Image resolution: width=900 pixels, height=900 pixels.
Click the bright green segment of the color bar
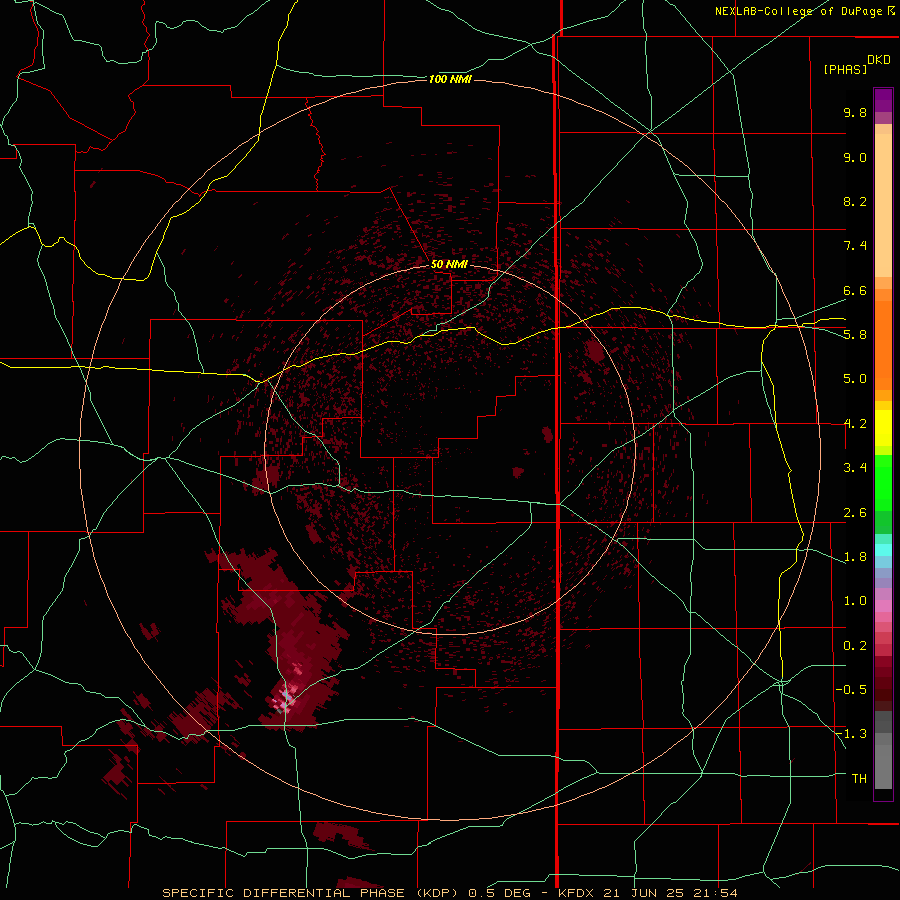pyautogui.click(x=883, y=482)
